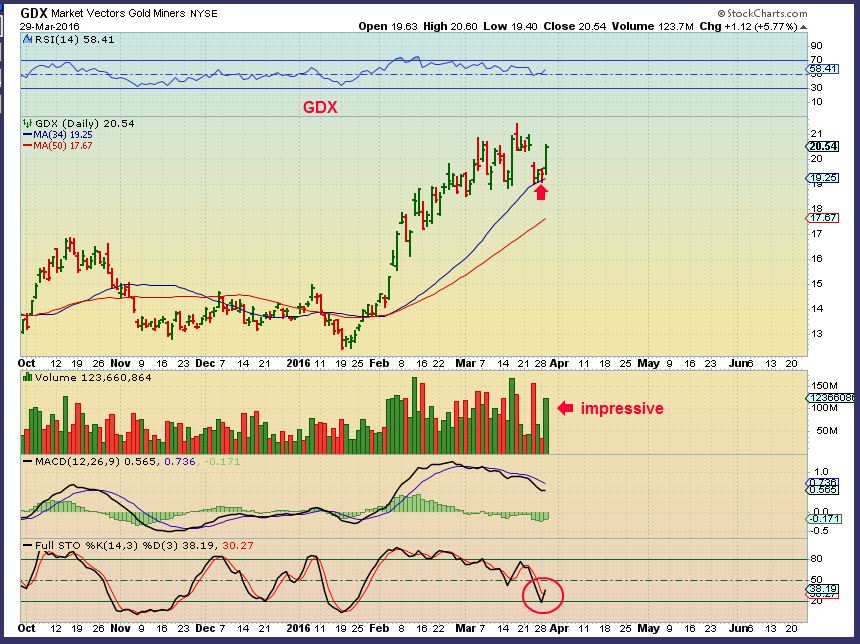
Task: Click the 90 level on RSI axis
Action: pos(817,46)
